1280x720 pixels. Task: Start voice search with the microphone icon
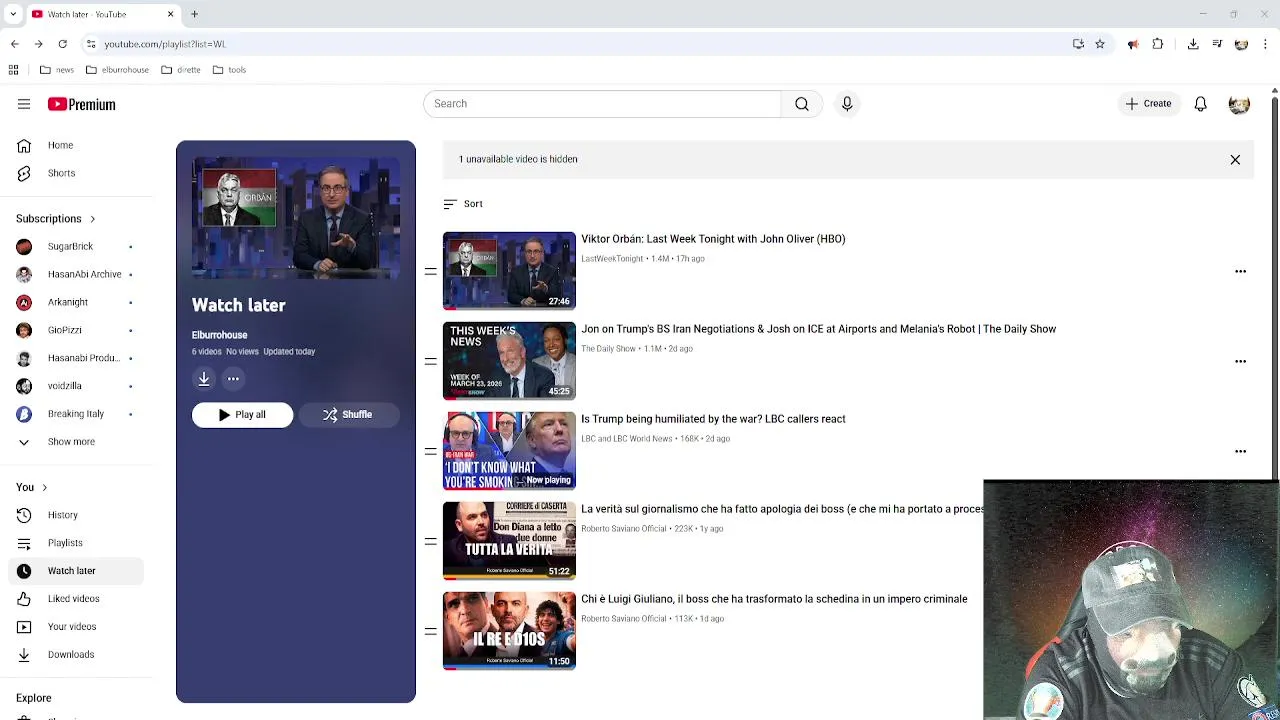847,104
